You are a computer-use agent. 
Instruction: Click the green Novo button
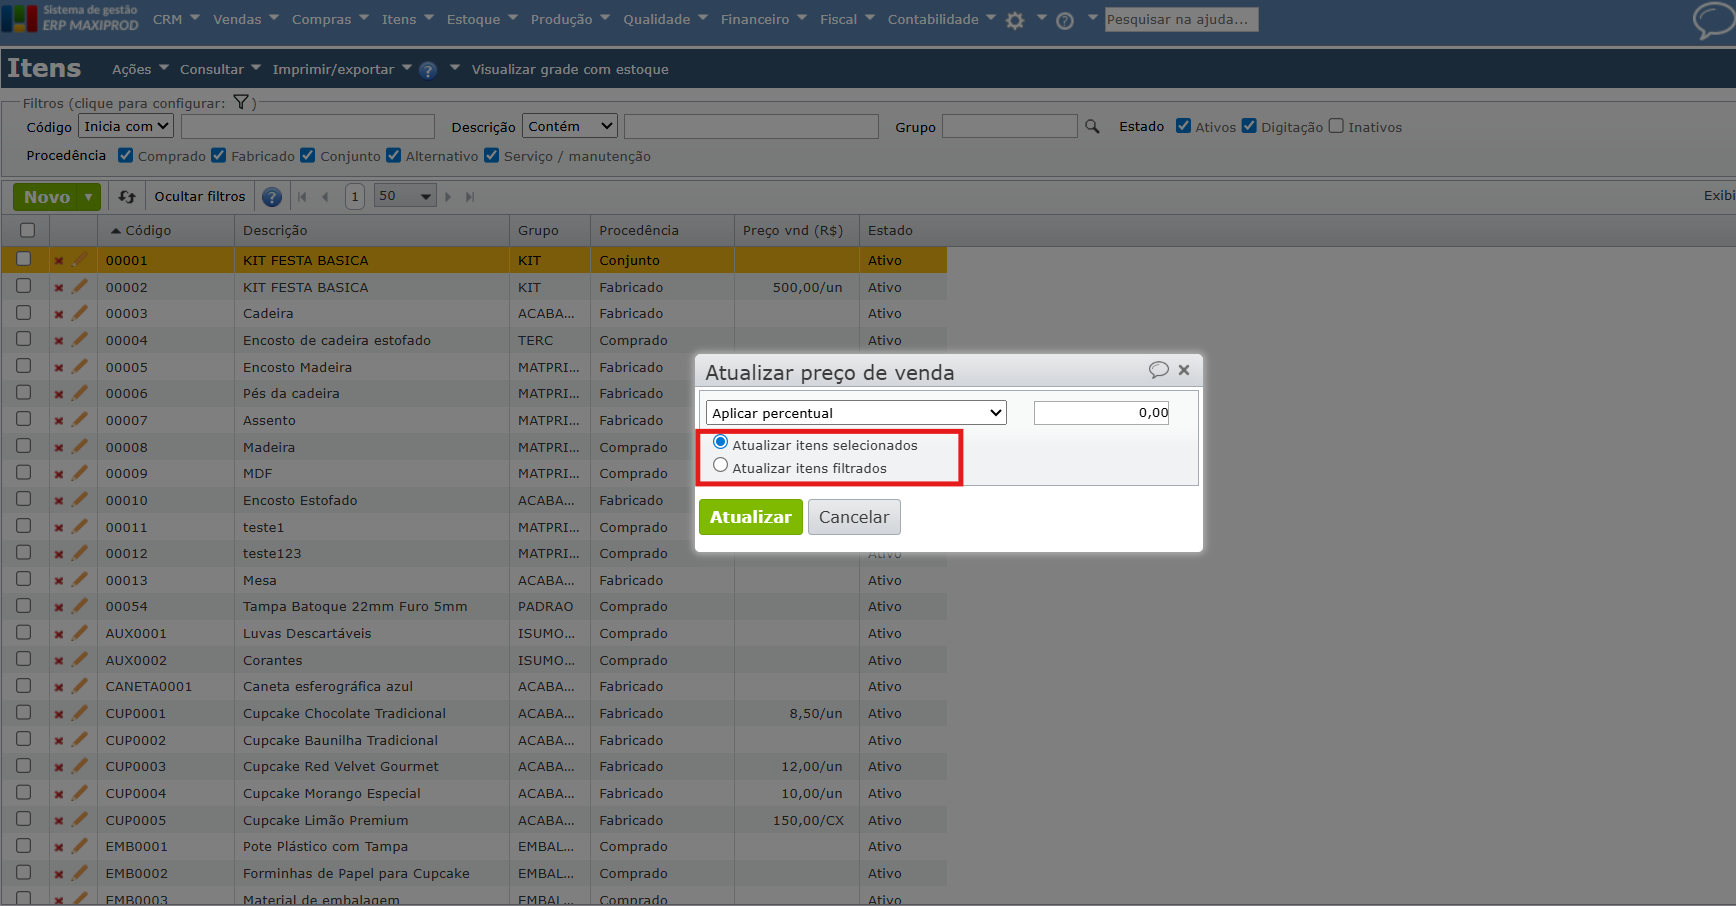coord(47,197)
